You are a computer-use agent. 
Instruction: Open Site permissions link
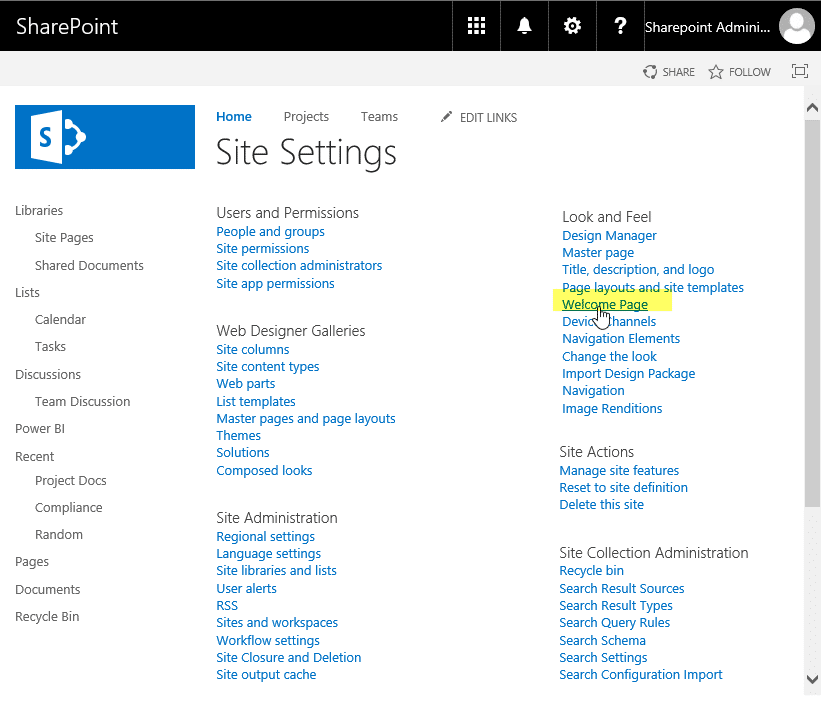point(263,249)
